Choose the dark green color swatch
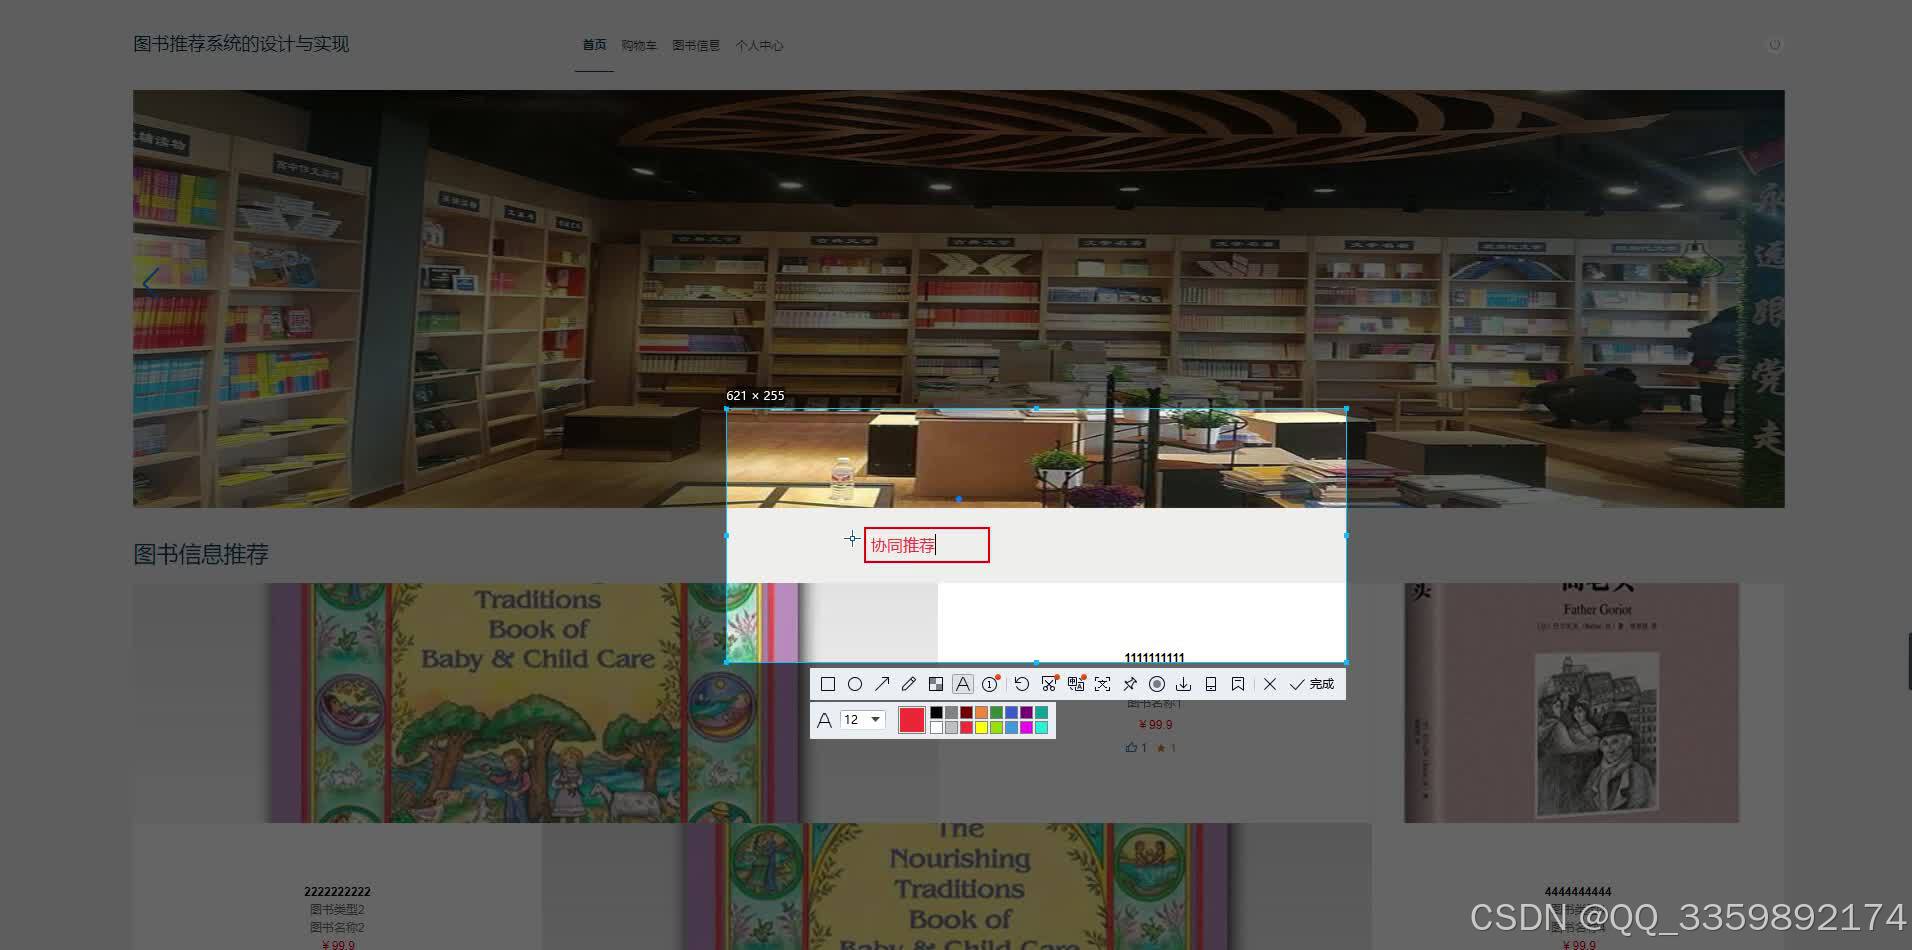Viewport: 1912px width, 950px height. coord(996,712)
